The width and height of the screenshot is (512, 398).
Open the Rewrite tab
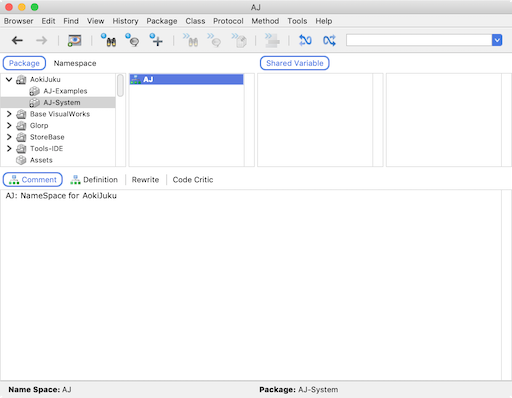[145, 180]
